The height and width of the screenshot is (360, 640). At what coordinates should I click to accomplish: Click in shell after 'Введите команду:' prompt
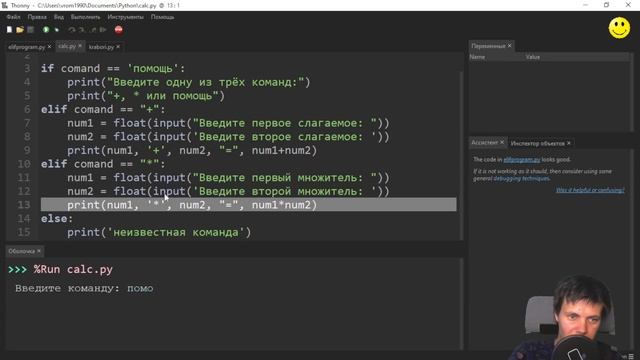[140, 289]
